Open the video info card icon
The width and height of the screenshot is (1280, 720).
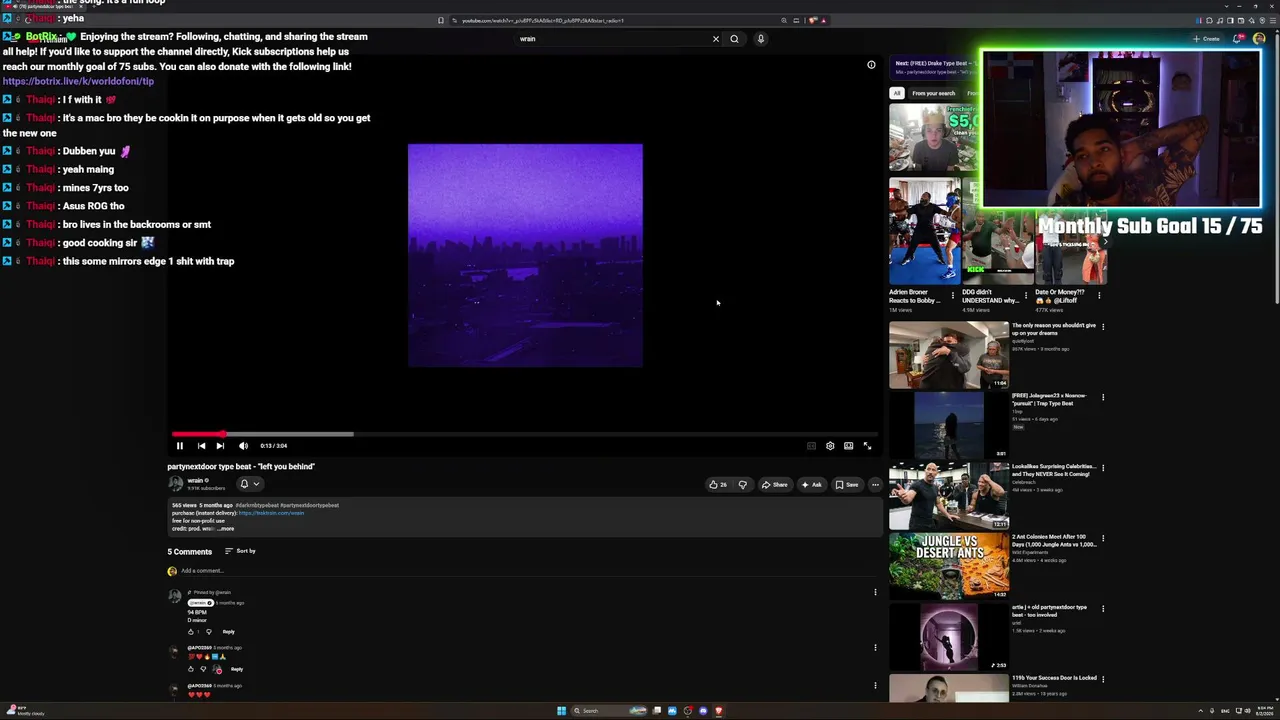871,65
